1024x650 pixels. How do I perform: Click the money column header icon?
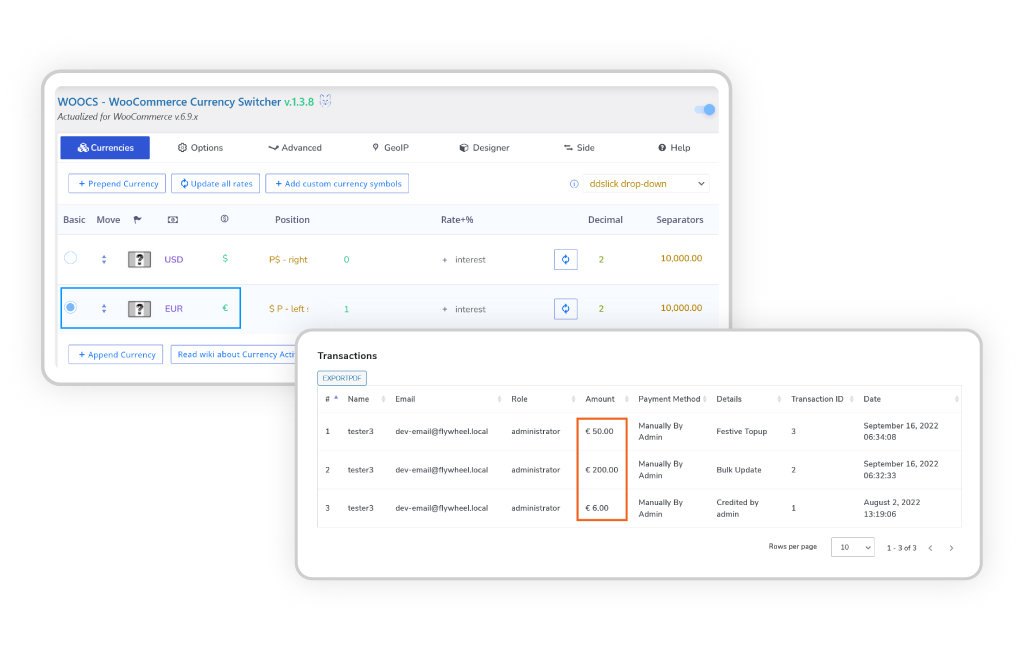tap(173, 219)
